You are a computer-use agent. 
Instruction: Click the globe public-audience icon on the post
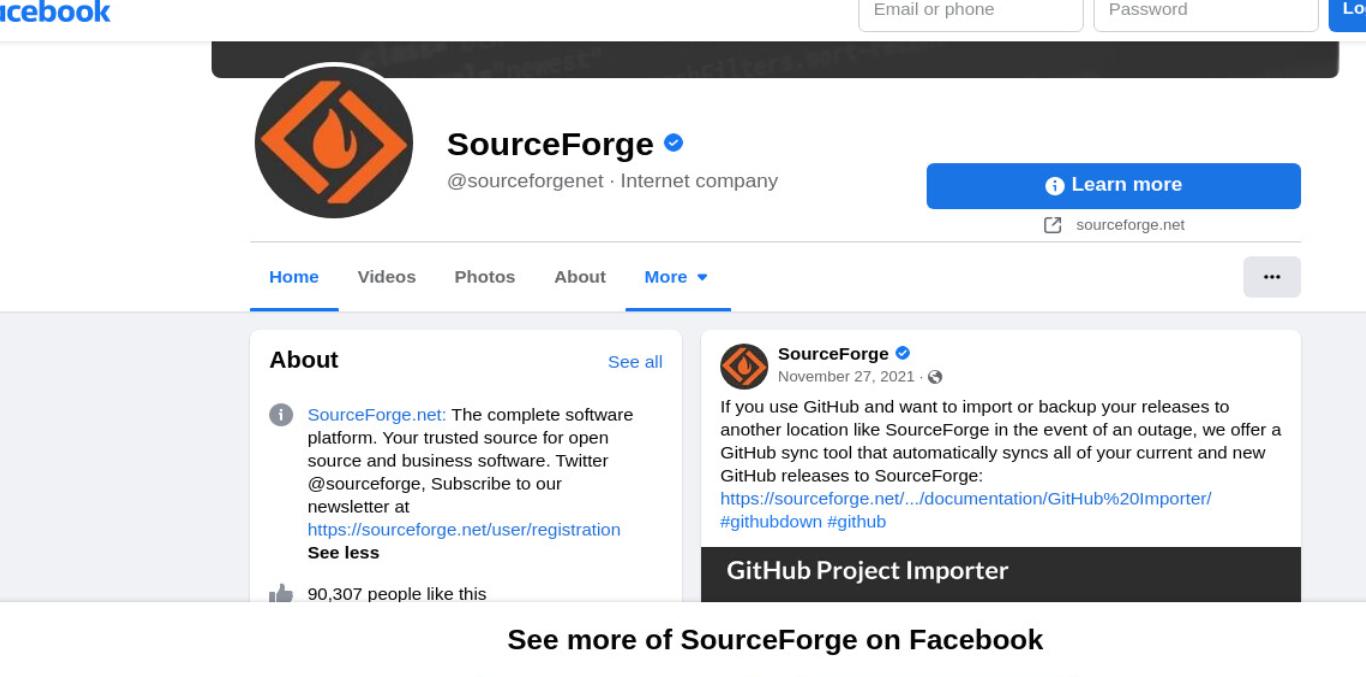[x=935, y=377]
